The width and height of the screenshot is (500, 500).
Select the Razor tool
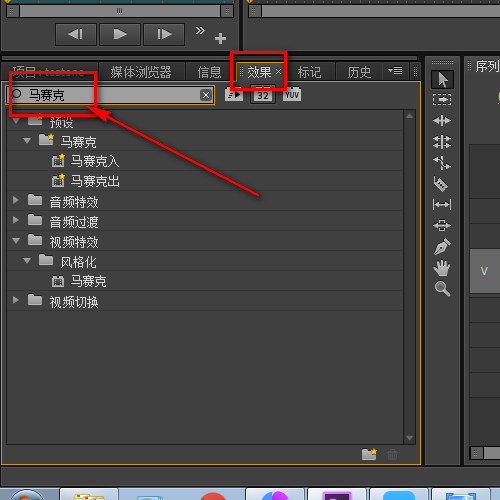point(441,184)
